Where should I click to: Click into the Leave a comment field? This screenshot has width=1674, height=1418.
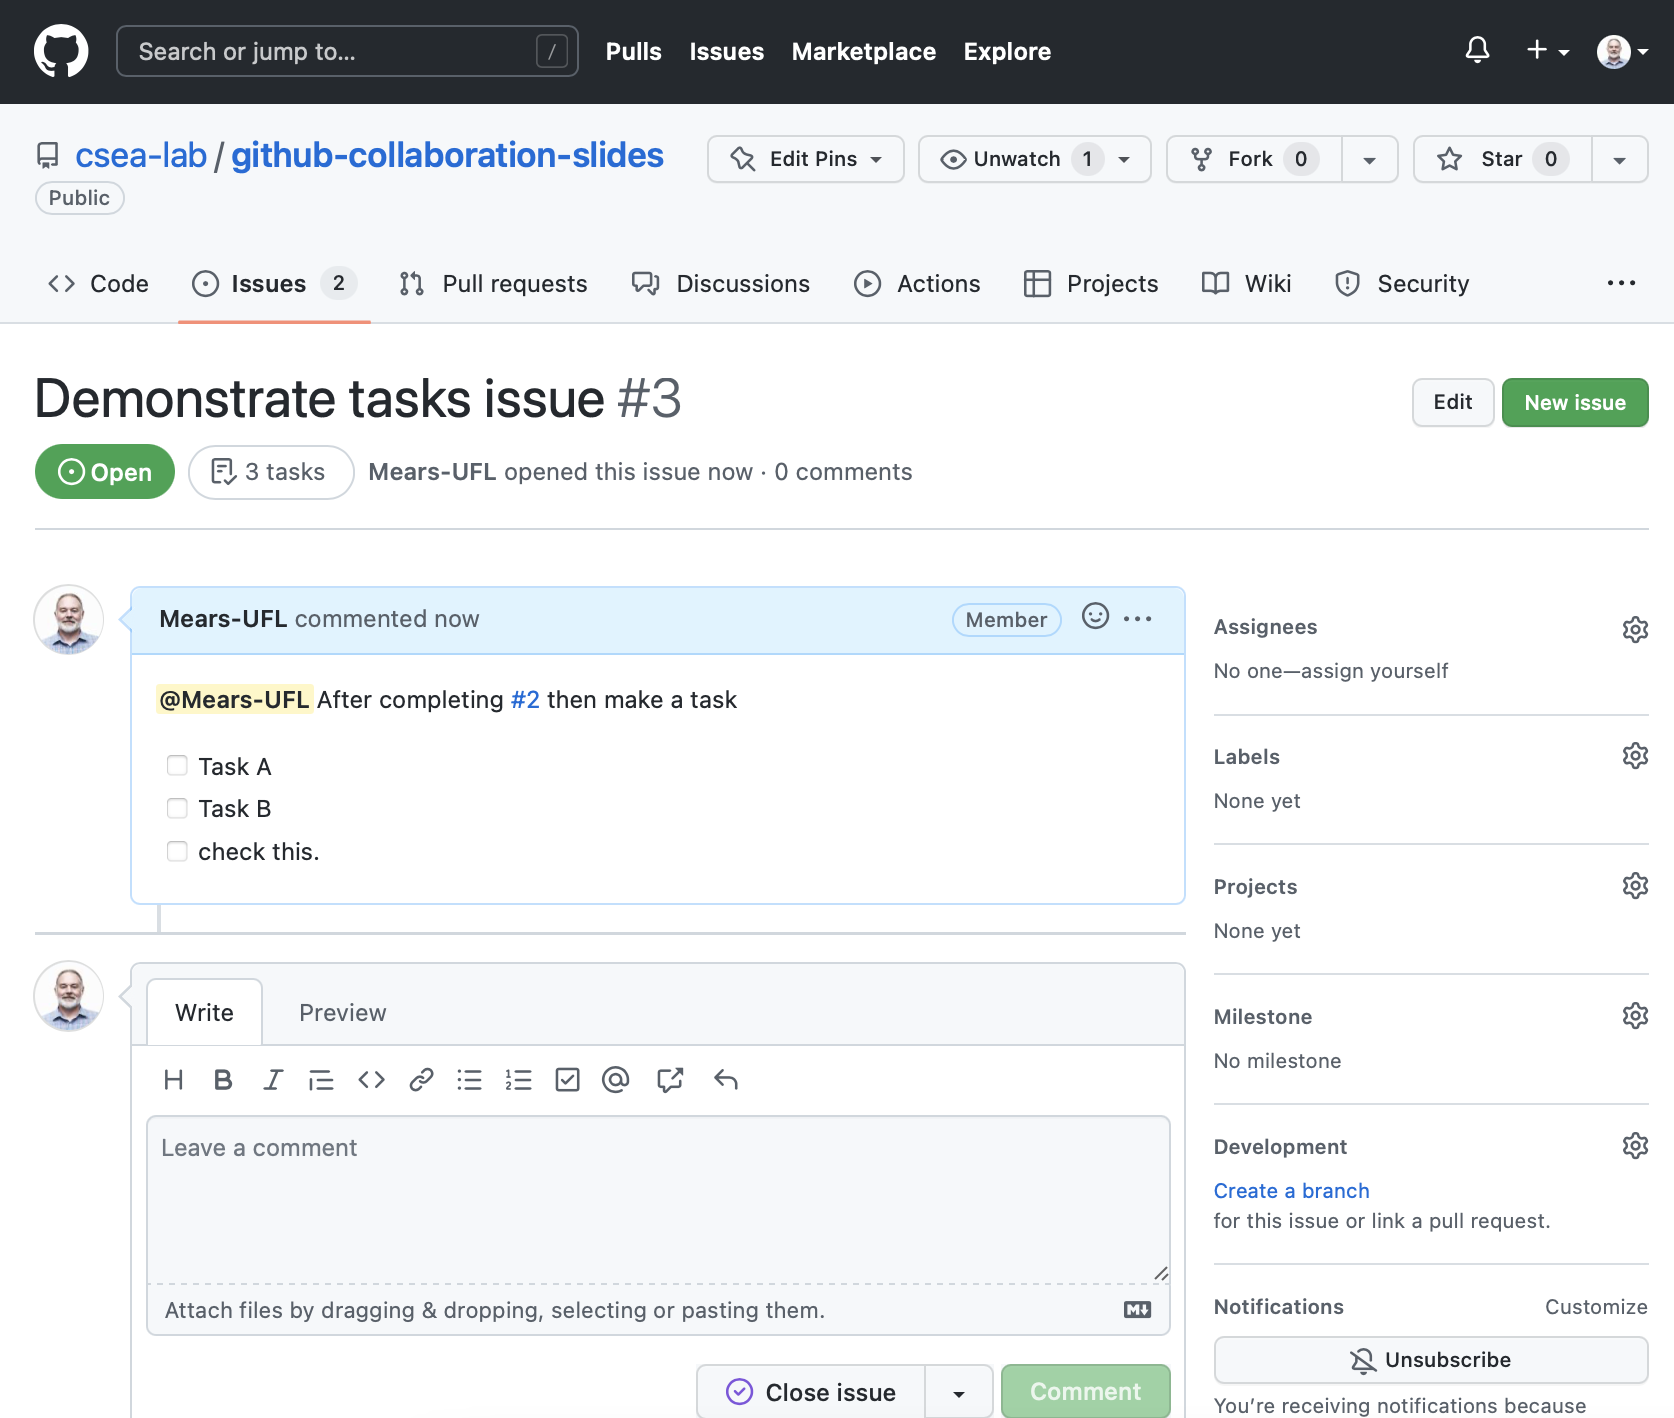pyautogui.click(x=658, y=1200)
